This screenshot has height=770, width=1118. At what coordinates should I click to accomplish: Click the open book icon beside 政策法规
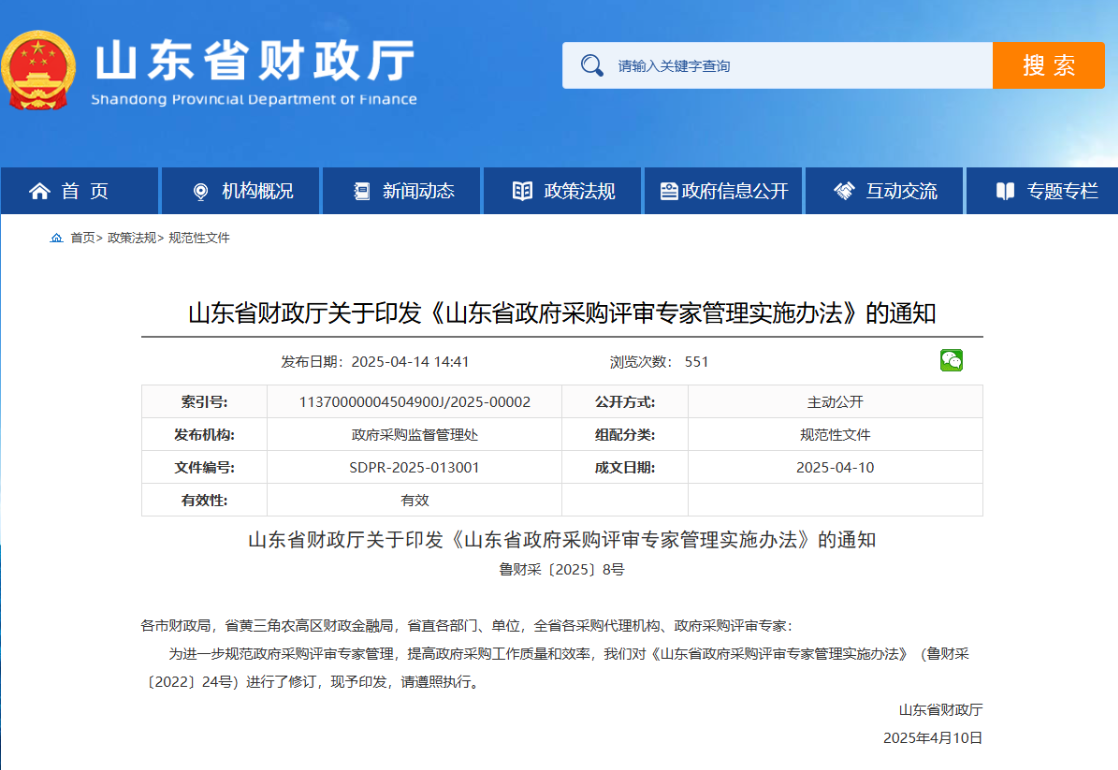click(522, 191)
